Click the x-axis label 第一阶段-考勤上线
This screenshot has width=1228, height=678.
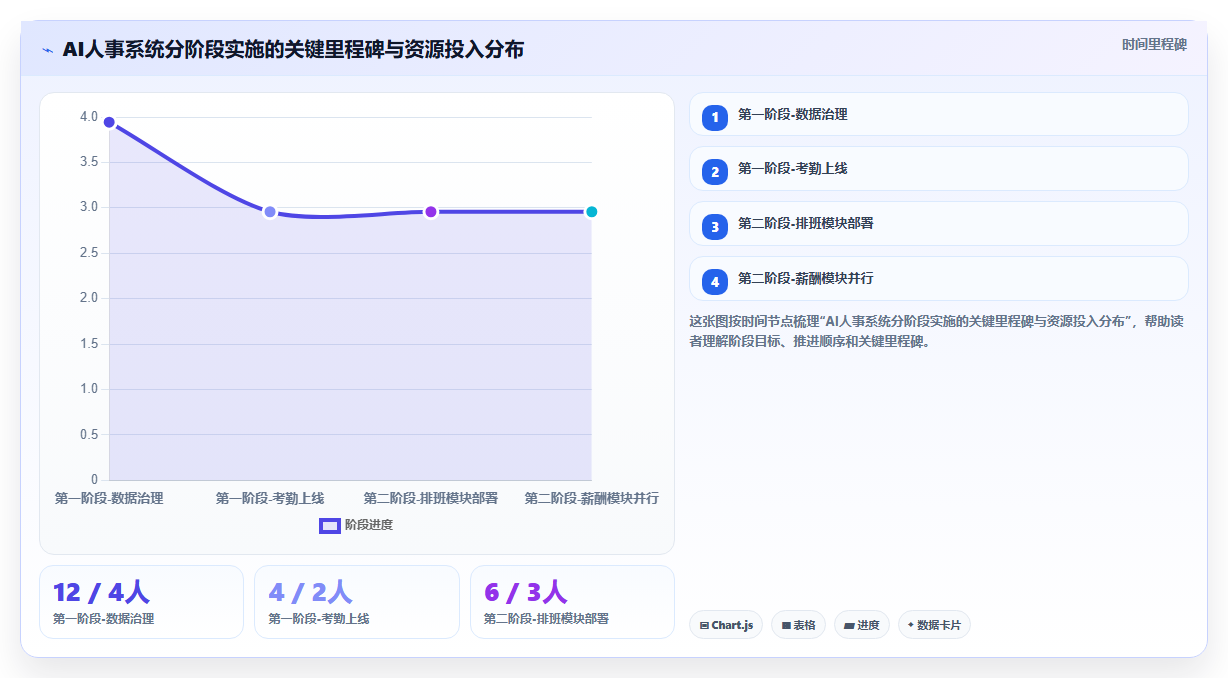[x=270, y=498]
